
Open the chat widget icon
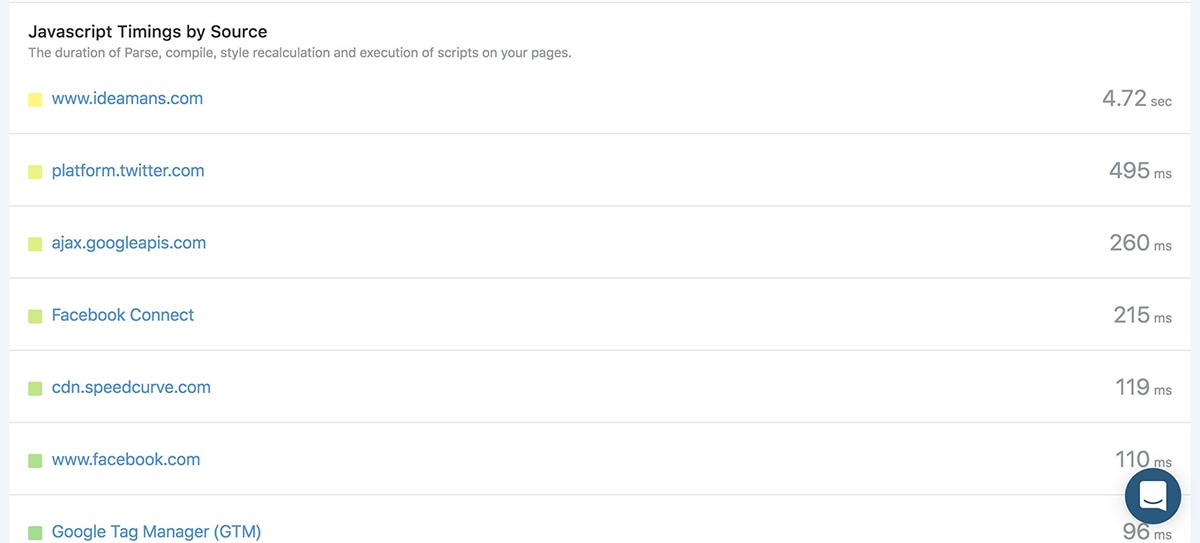[x=1153, y=496]
